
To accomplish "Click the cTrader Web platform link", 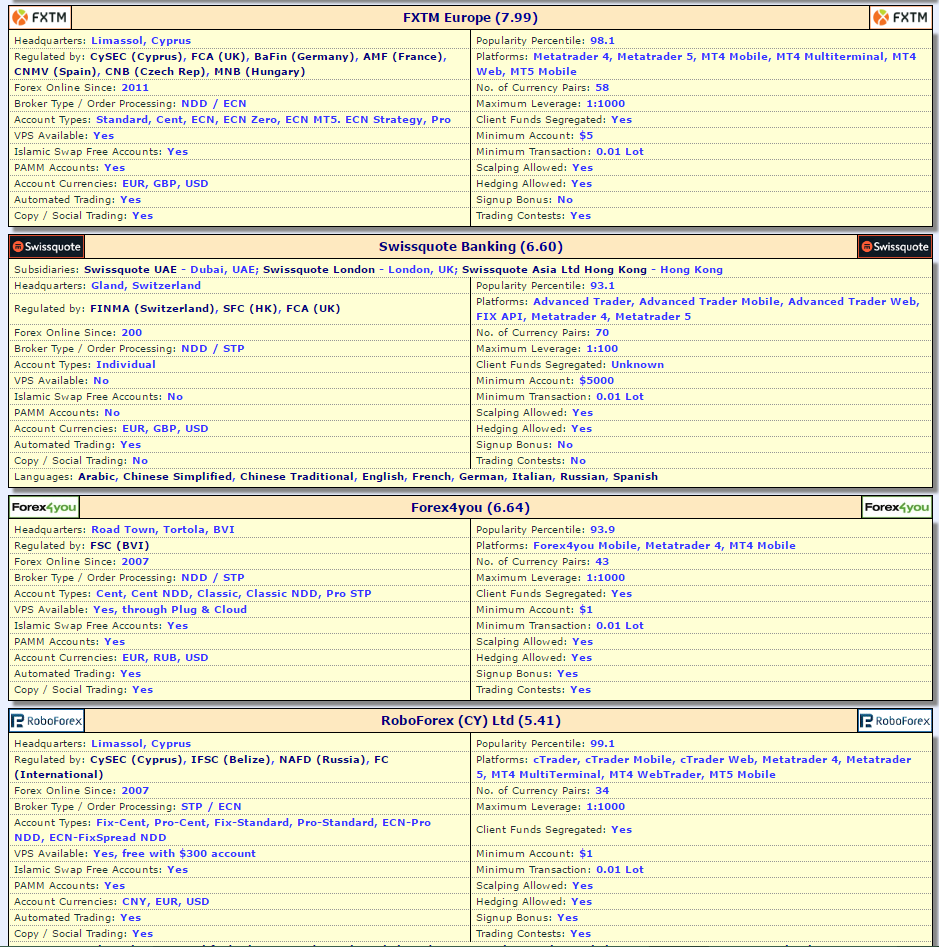I will point(717,760).
